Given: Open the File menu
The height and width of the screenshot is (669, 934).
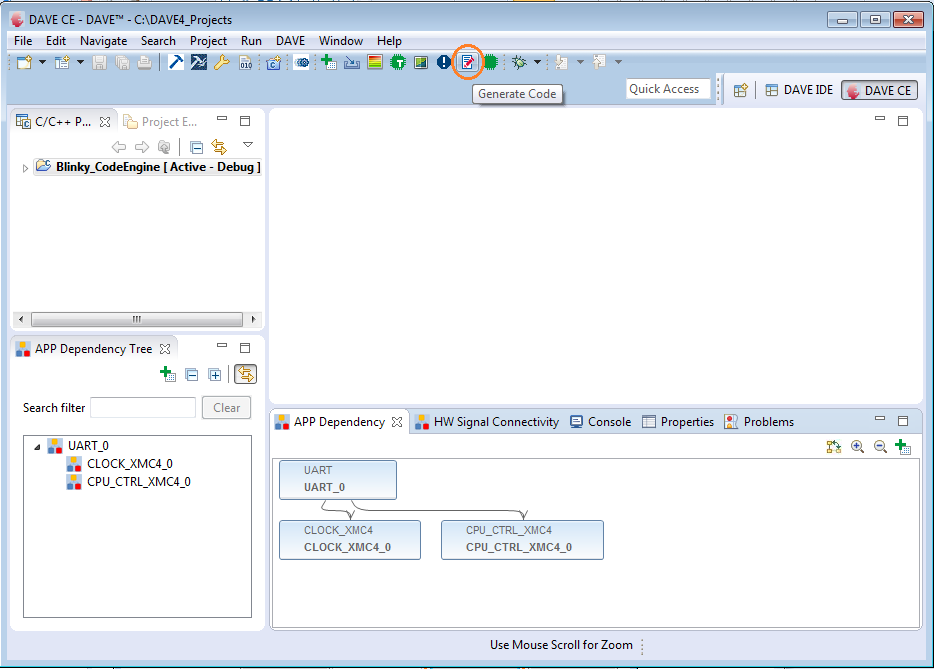Looking at the screenshot, I should [23, 41].
